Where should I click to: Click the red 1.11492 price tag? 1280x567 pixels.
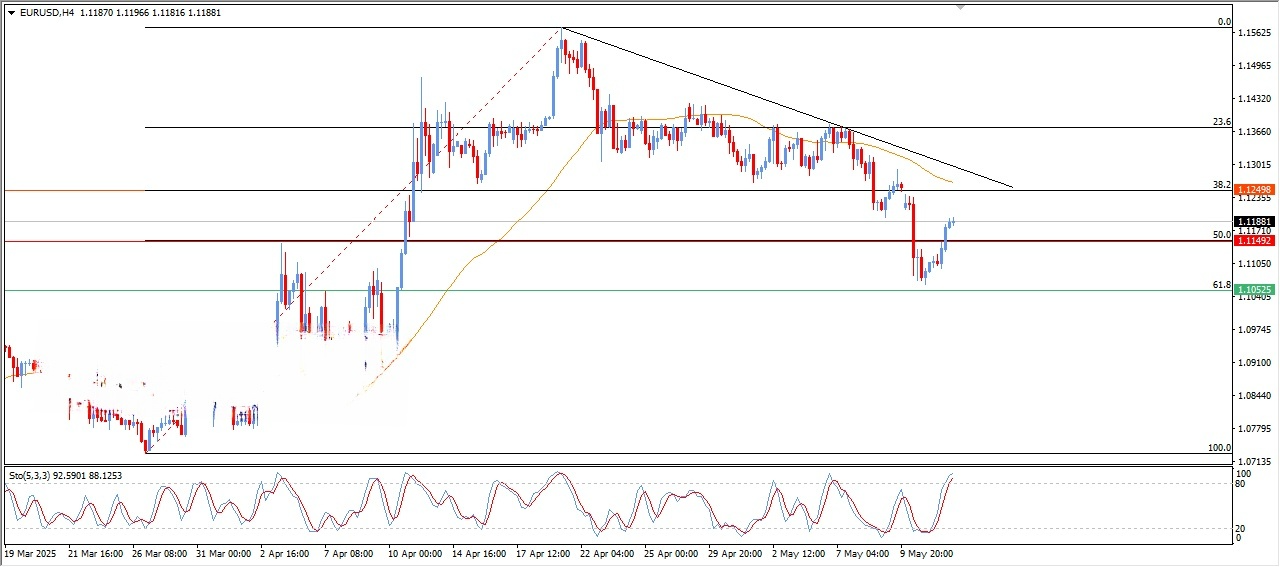1253,241
